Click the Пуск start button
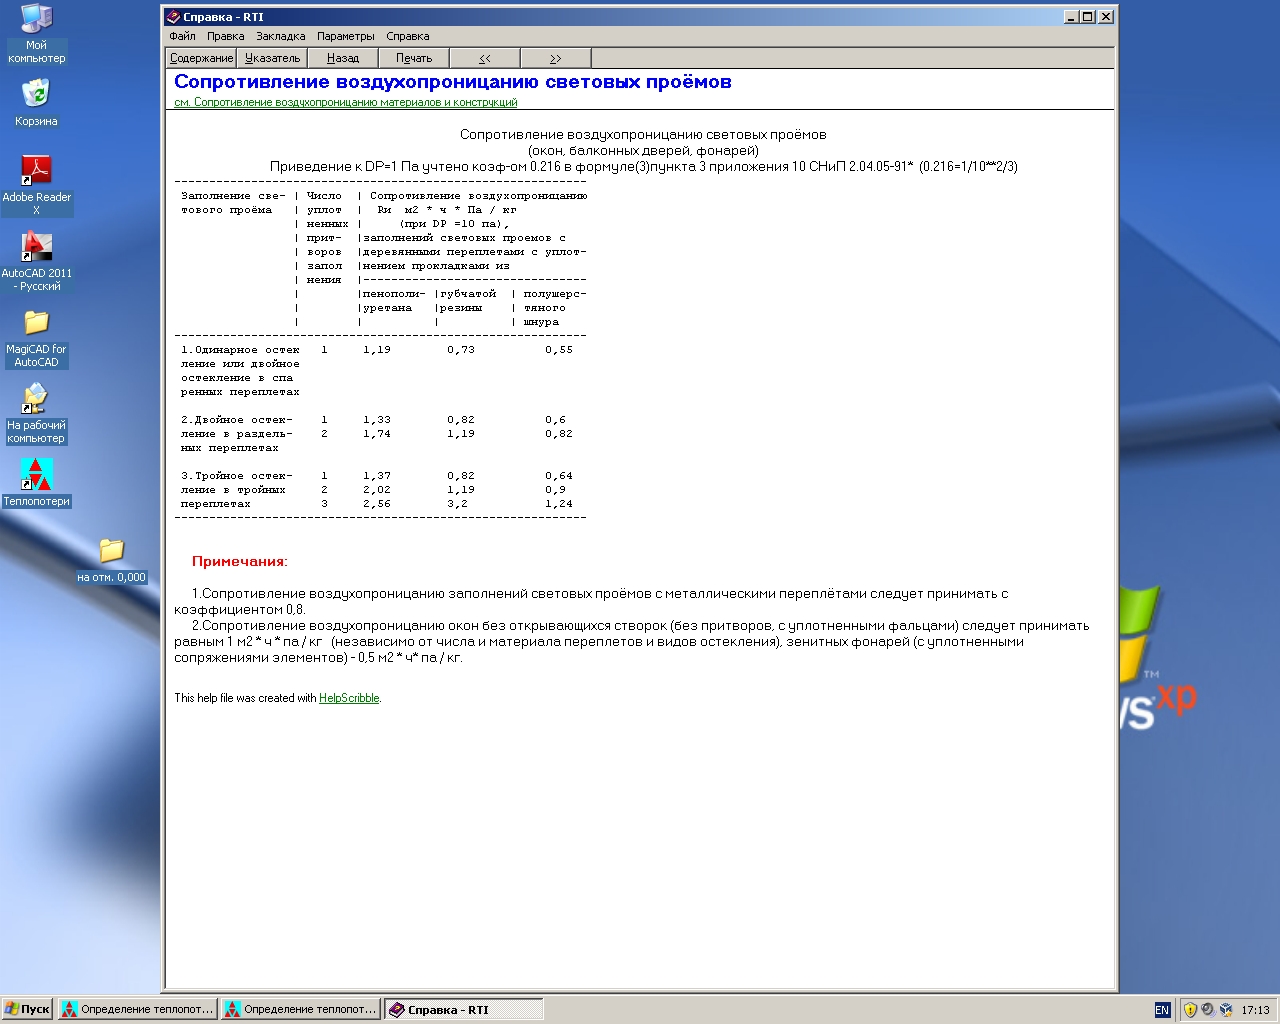This screenshot has height=1024, width=1280. [x=27, y=1009]
